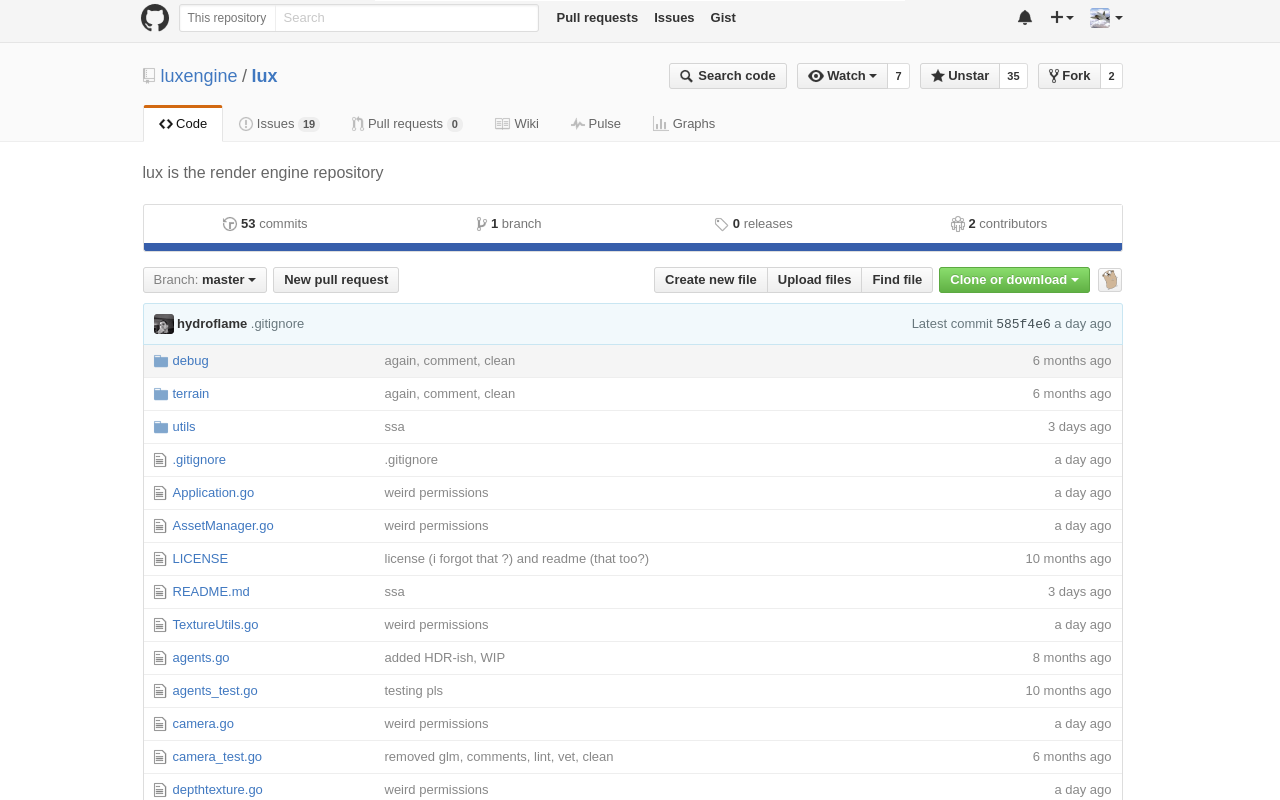The height and width of the screenshot is (800, 1280).
Task: Select the clipboard icon next to Clone or download
Action: (1110, 280)
